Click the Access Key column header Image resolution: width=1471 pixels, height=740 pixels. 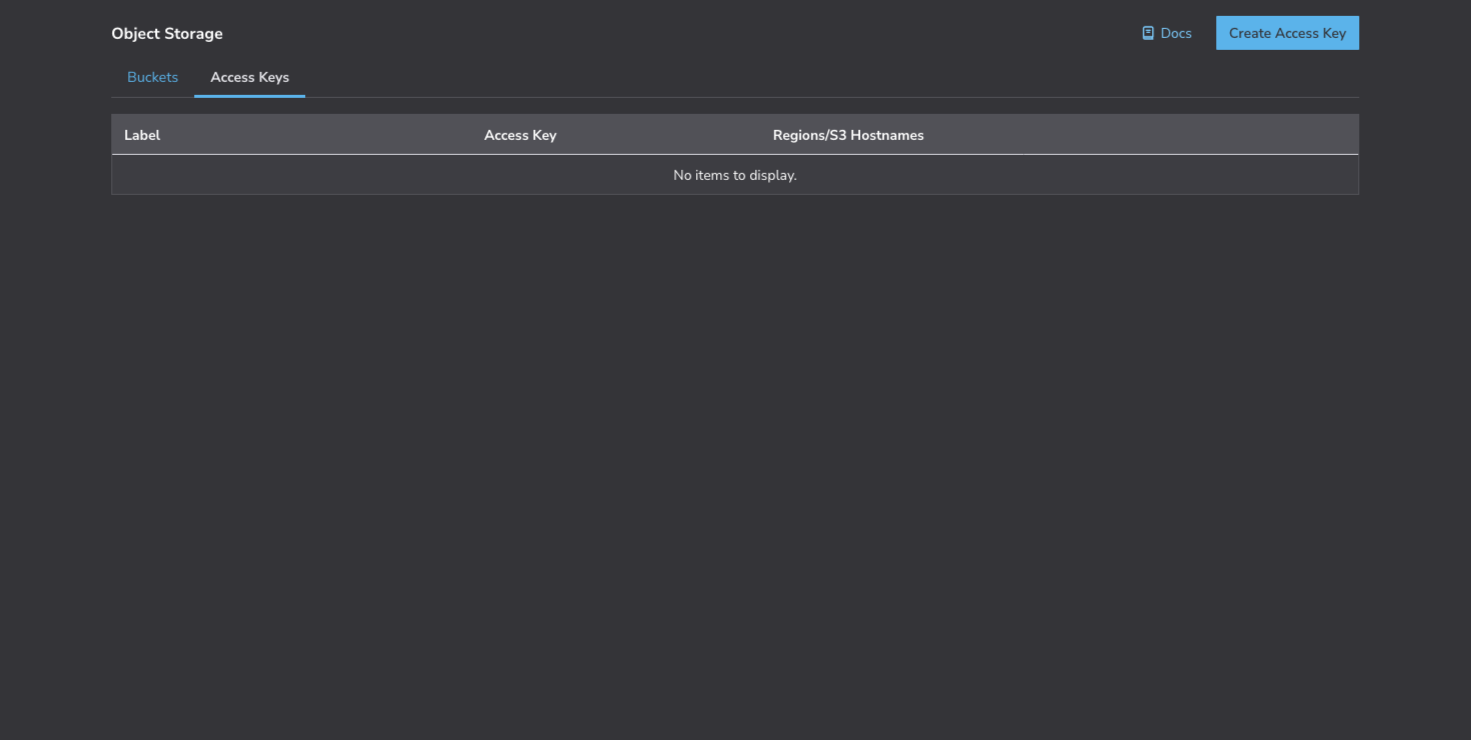520,135
